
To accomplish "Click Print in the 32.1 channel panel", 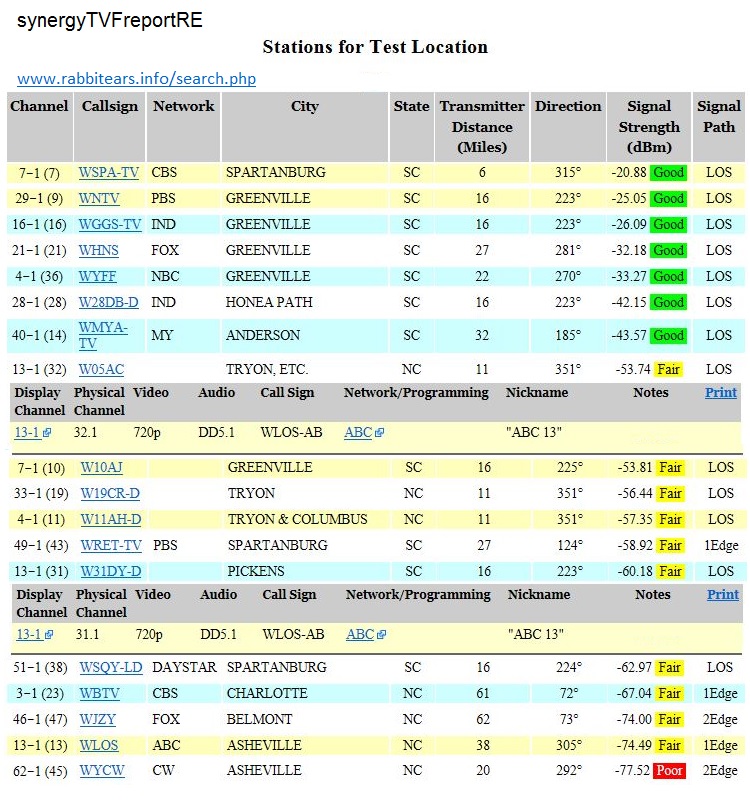I will (x=721, y=393).
